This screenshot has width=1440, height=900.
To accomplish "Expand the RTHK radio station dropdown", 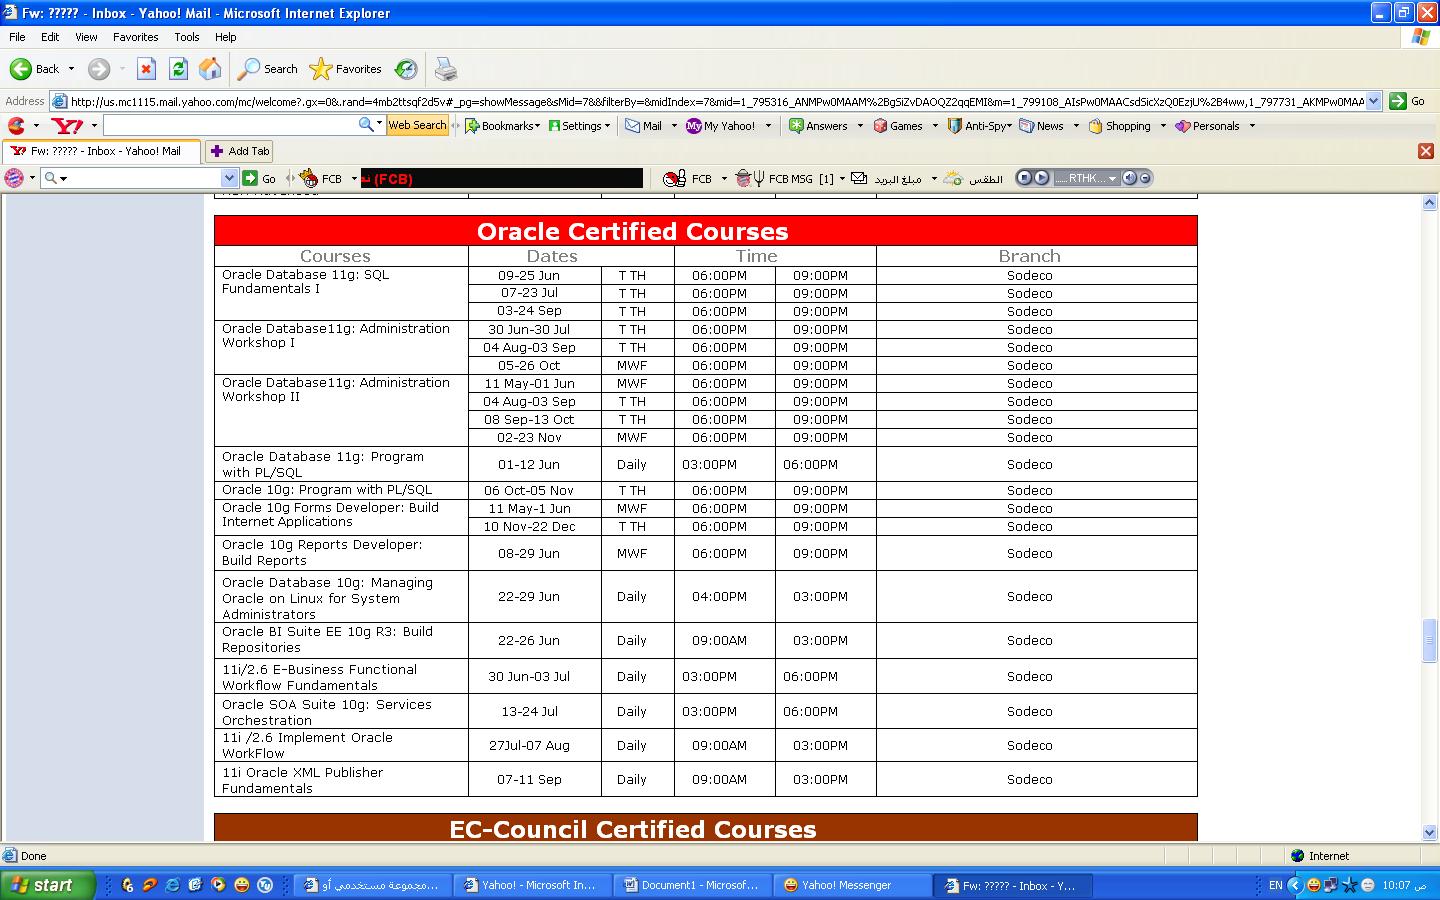I will (x=1112, y=178).
